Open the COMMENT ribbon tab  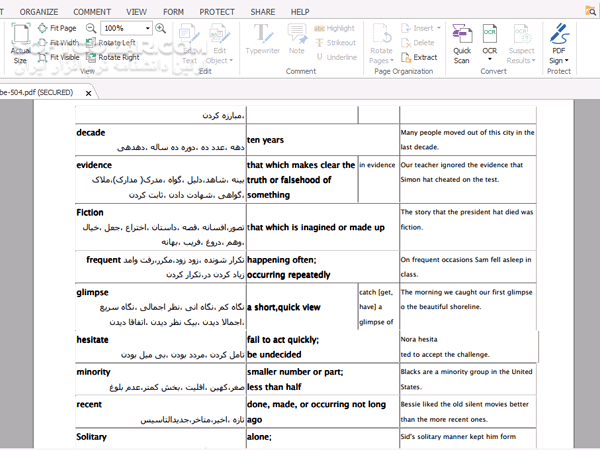click(x=92, y=11)
